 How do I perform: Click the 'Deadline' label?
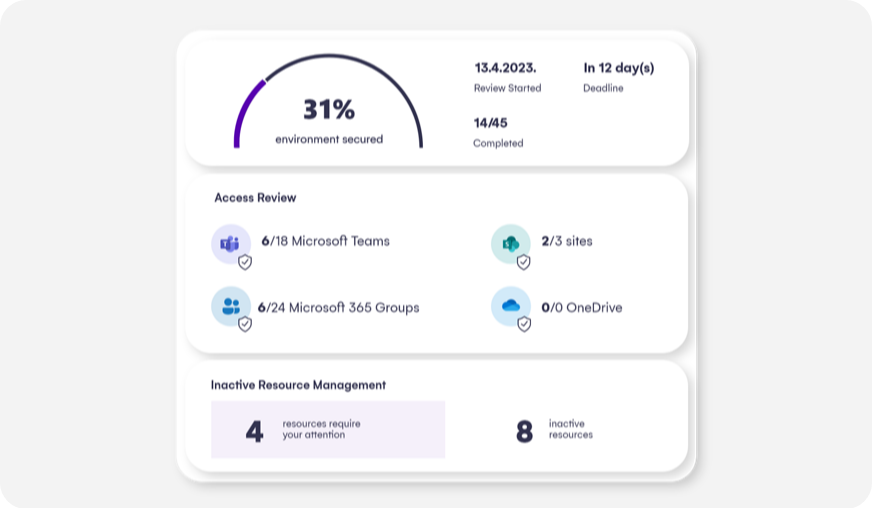(x=603, y=88)
